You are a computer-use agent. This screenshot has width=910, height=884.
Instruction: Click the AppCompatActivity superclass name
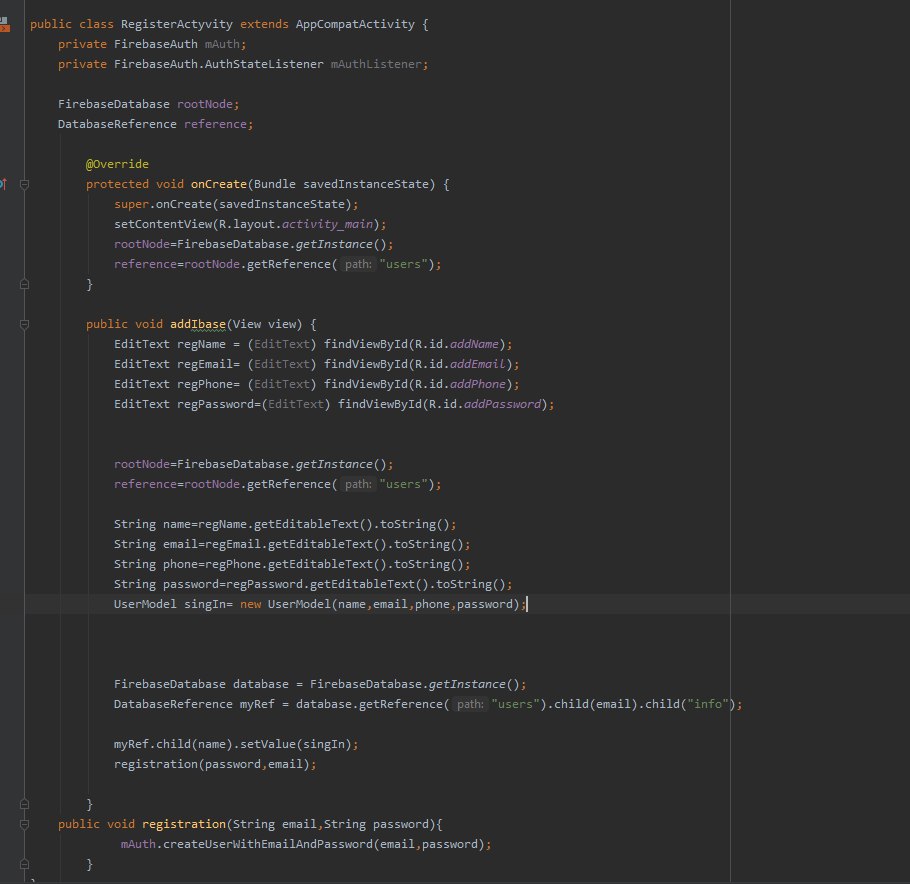pos(355,24)
